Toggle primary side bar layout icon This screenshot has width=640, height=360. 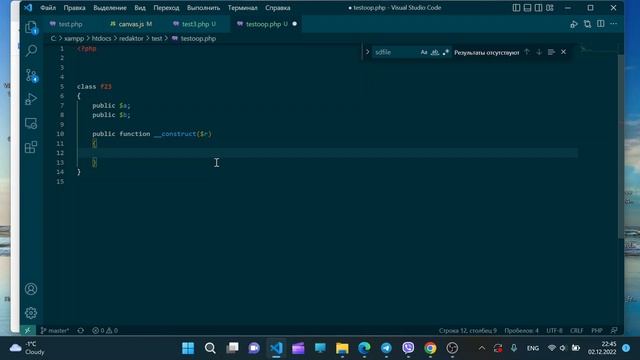pos(516,8)
